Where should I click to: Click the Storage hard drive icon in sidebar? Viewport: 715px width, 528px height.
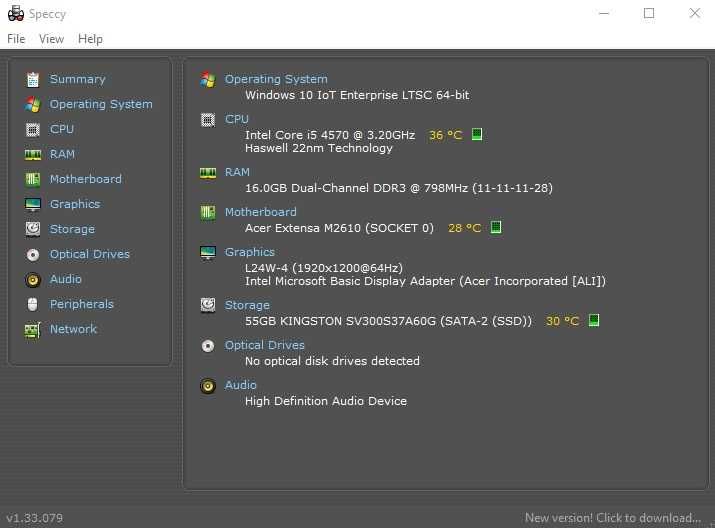tap(33, 229)
